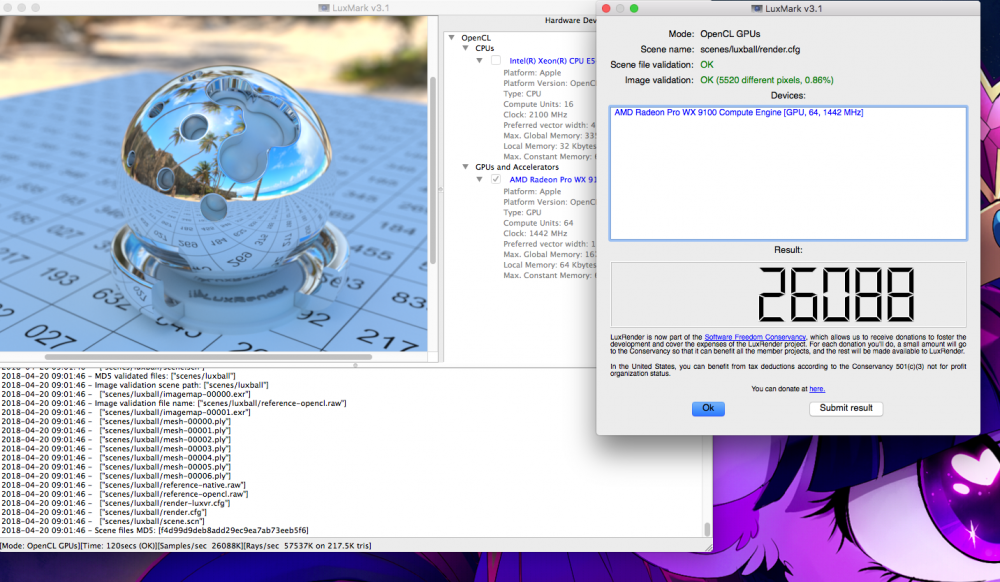Viewport: 1000px width, 582px height.
Task: Collapse the CPUs tree node
Action: click(x=466, y=48)
